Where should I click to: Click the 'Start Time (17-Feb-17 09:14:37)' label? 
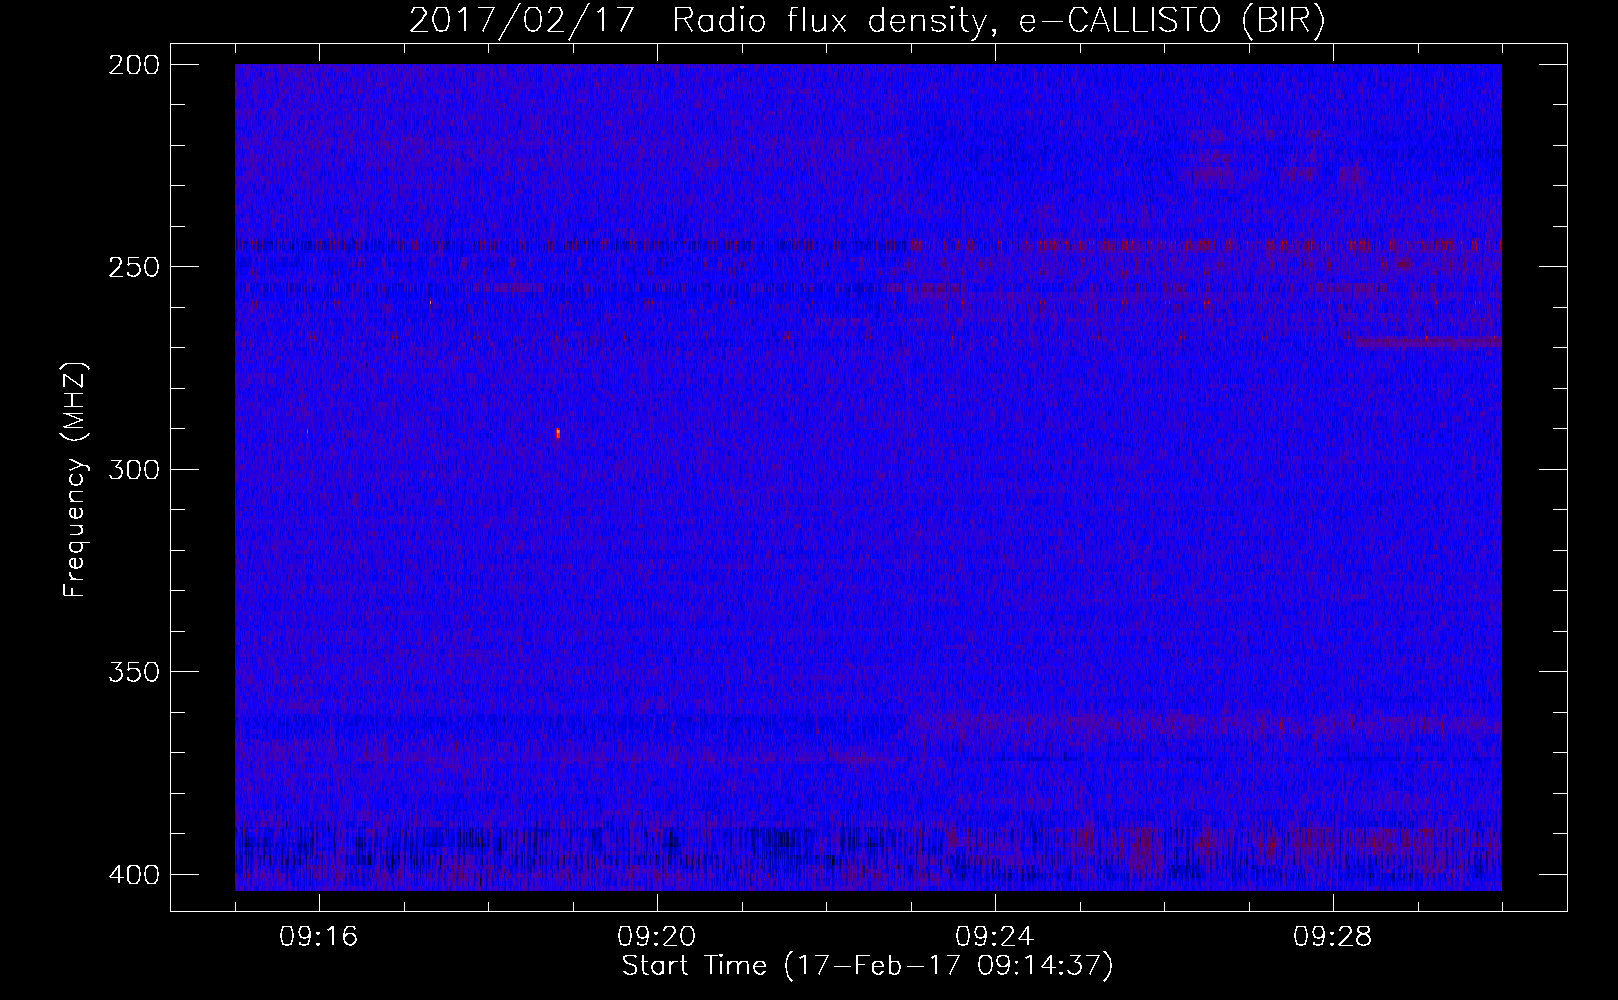[x=867, y=966]
